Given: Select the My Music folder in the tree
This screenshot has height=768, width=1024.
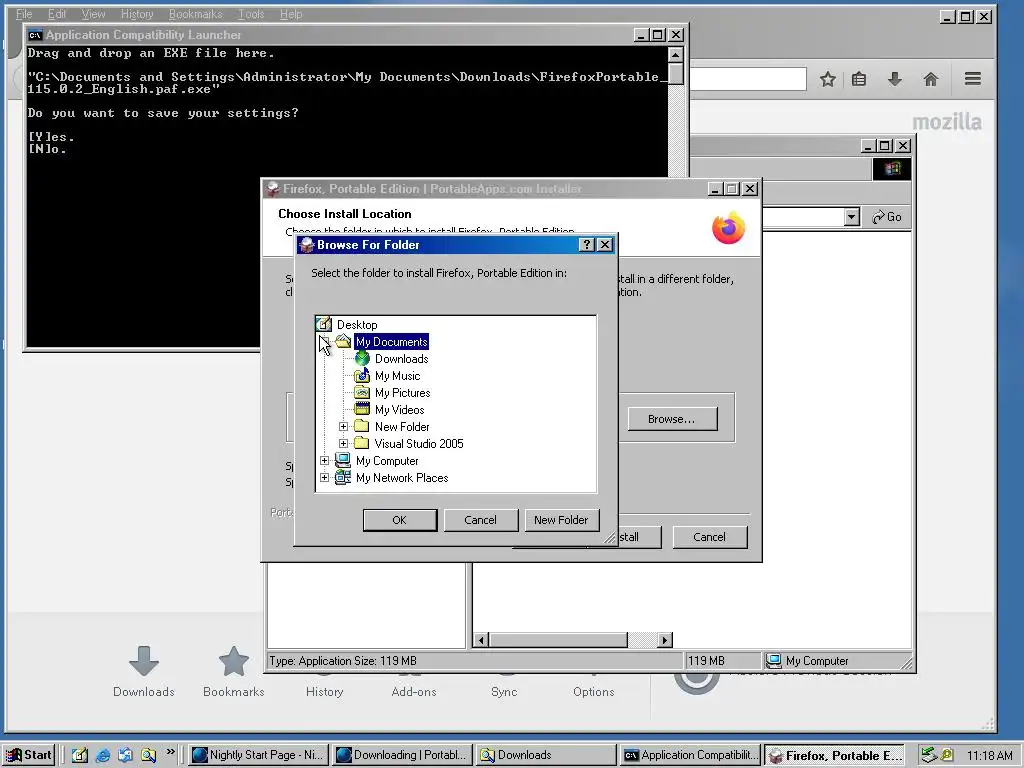Looking at the screenshot, I should pos(397,376).
